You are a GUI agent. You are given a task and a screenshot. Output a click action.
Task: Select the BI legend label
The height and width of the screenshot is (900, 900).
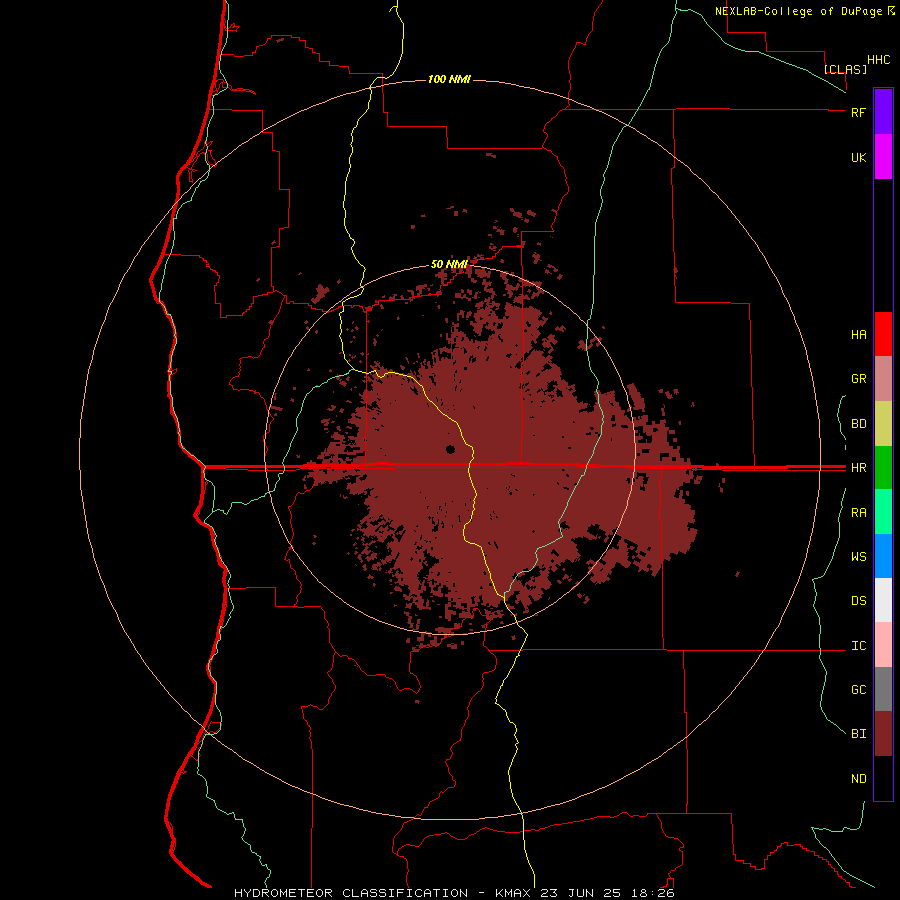click(858, 734)
